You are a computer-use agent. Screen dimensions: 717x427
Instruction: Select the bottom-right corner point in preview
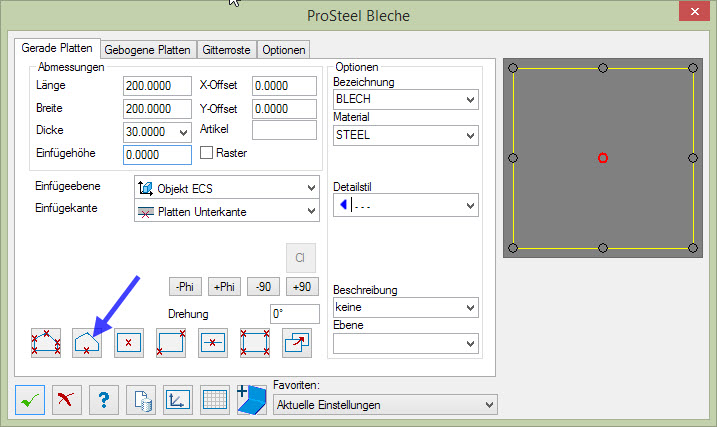point(693,248)
